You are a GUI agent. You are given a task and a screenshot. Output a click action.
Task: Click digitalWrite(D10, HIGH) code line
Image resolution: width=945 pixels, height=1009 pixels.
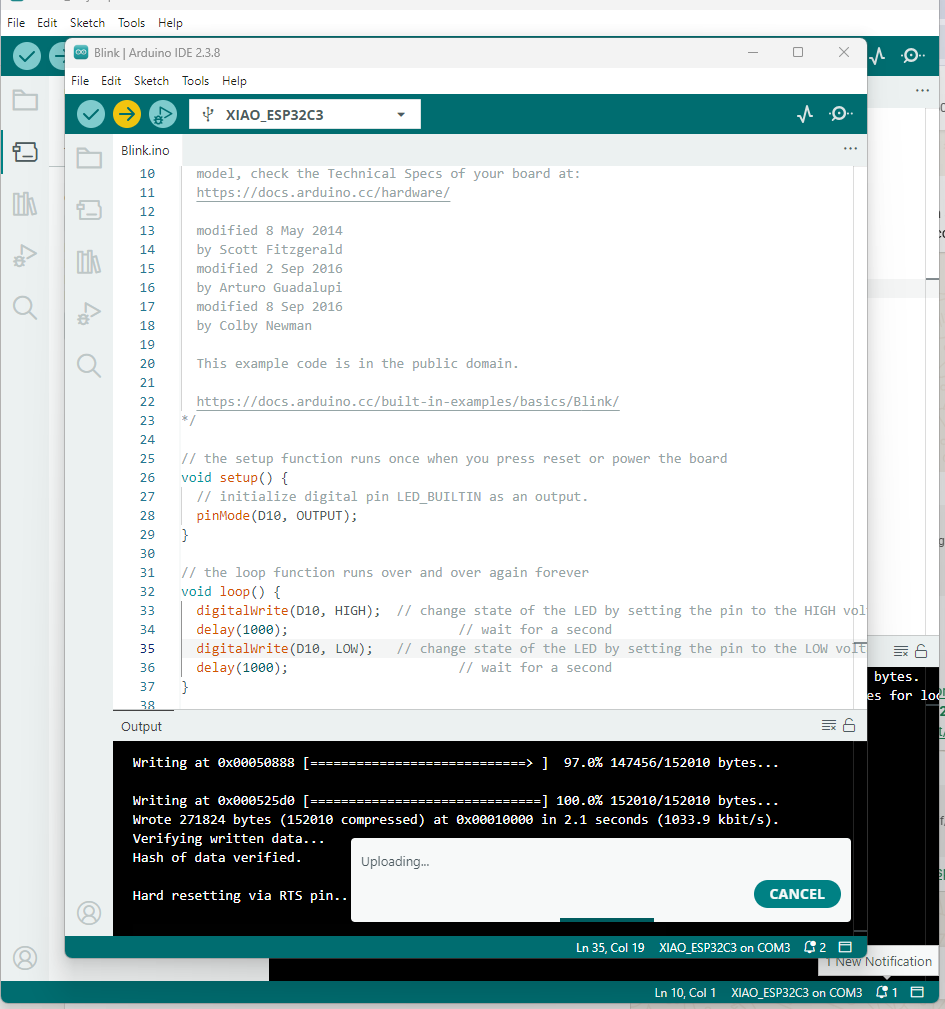(288, 610)
